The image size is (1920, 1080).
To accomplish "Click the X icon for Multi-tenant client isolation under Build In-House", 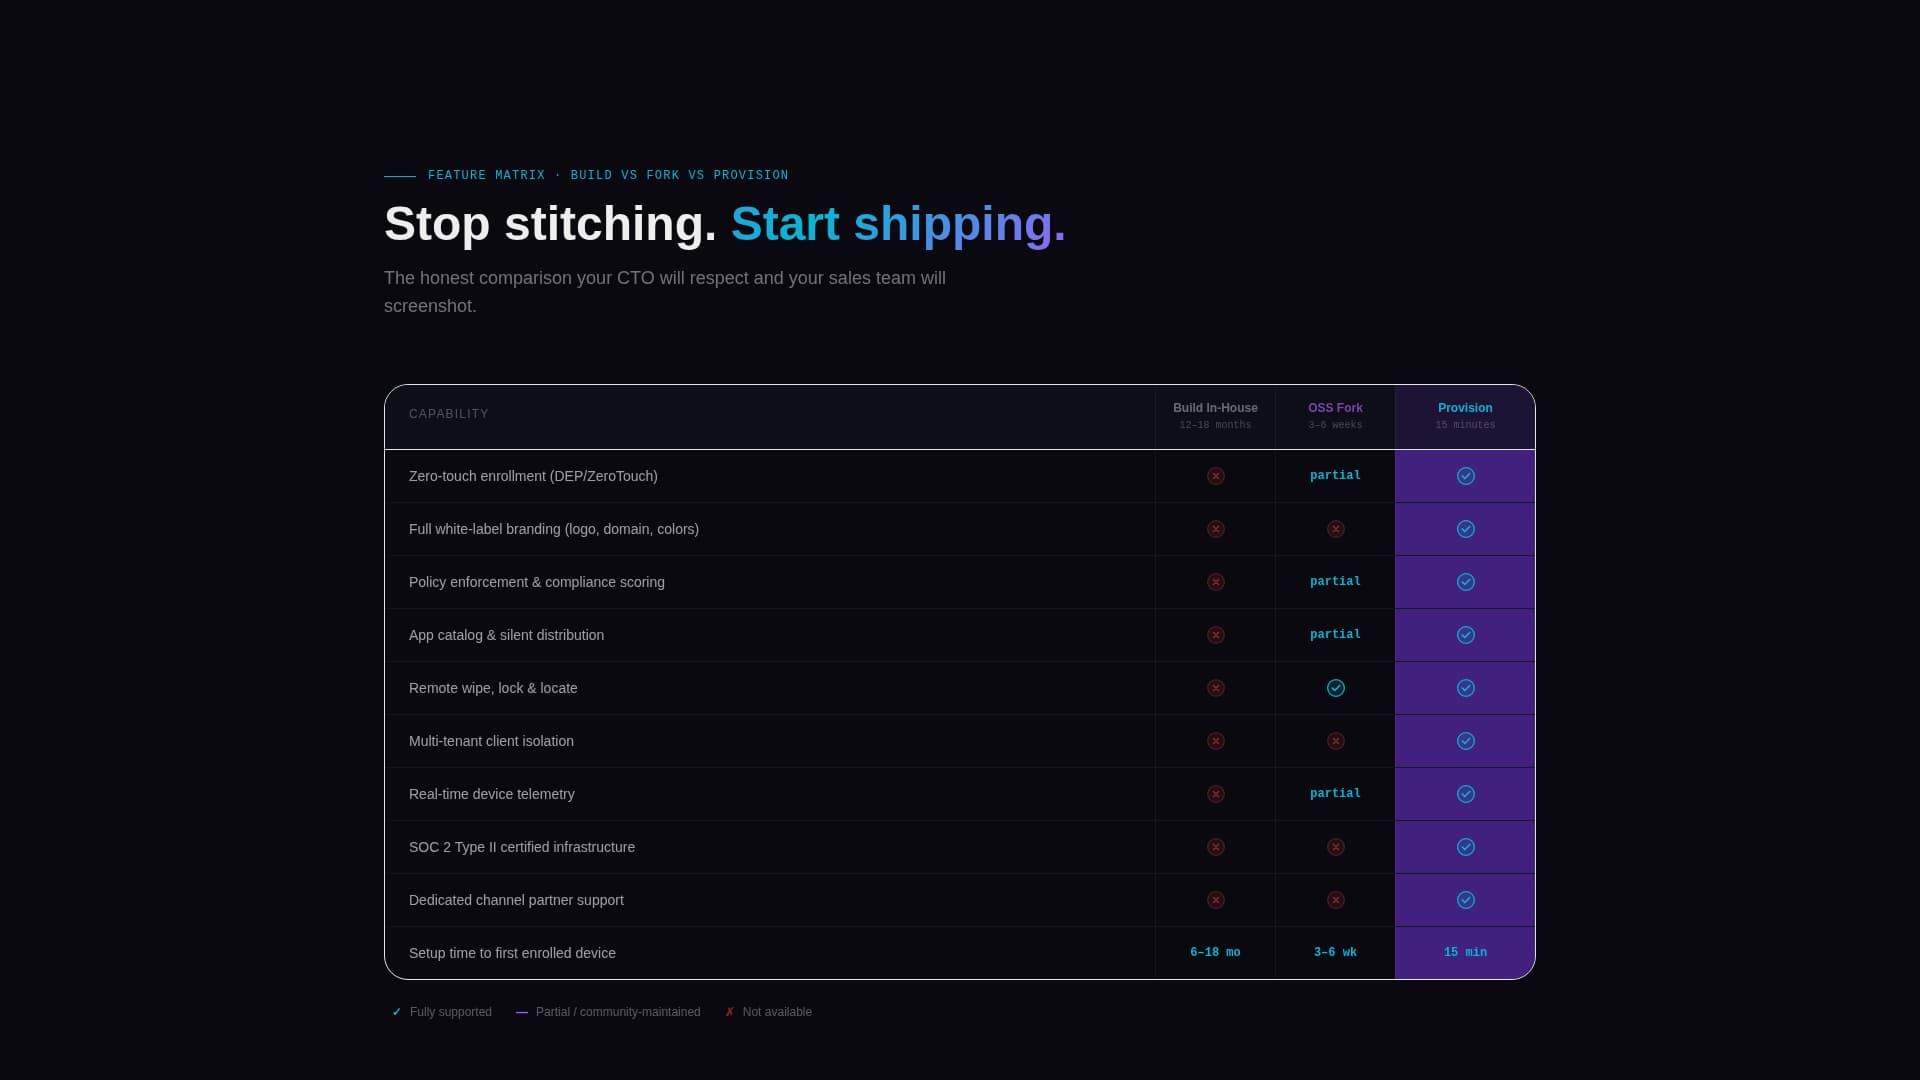I will point(1216,741).
